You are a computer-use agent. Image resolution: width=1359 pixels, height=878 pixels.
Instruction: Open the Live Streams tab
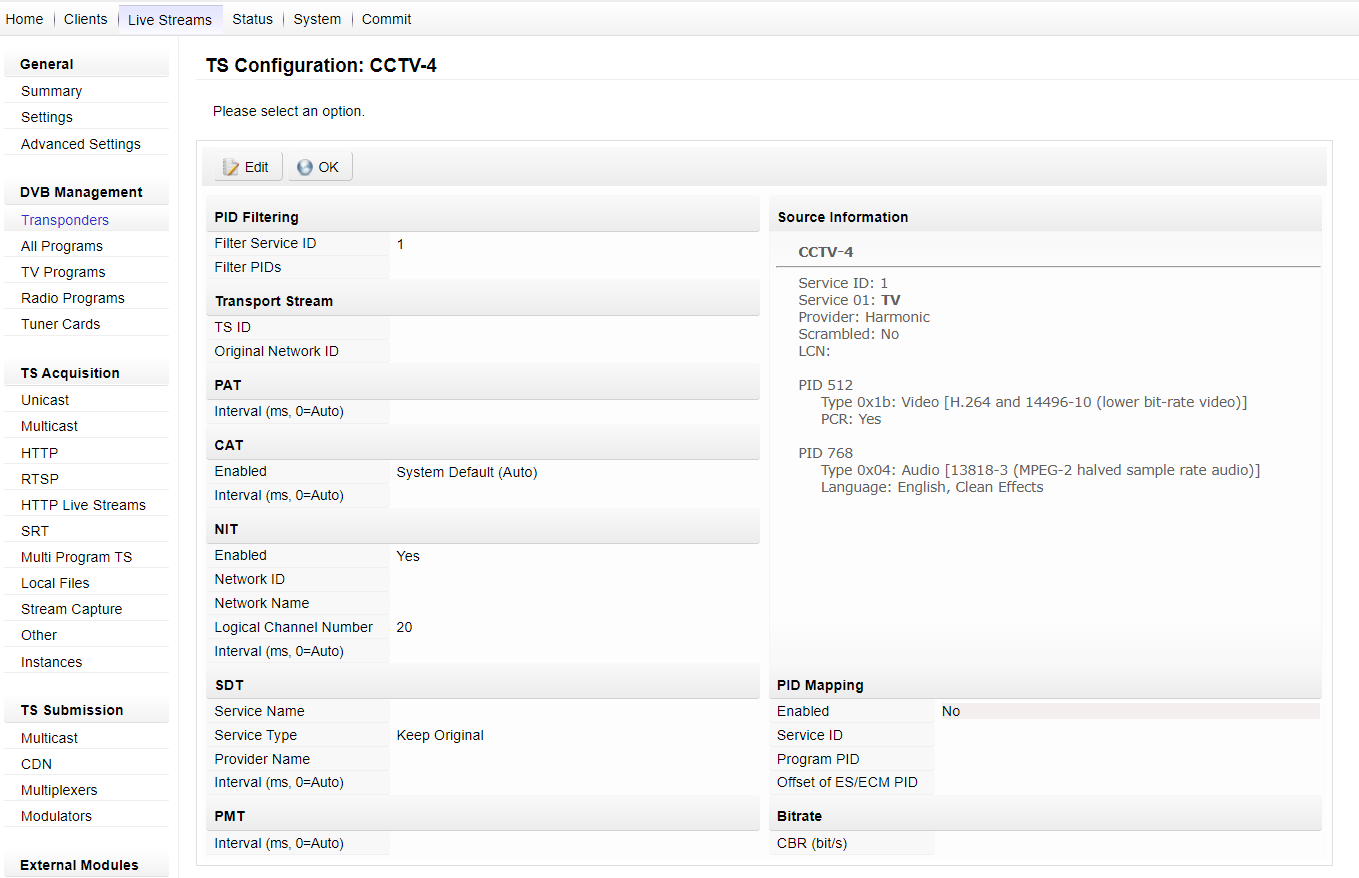coord(170,20)
